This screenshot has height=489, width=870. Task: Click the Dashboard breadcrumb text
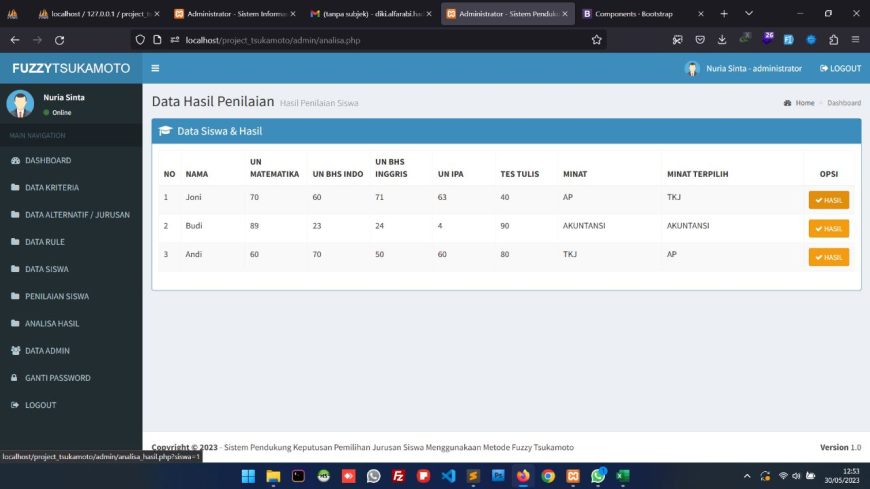coord(844,103)
